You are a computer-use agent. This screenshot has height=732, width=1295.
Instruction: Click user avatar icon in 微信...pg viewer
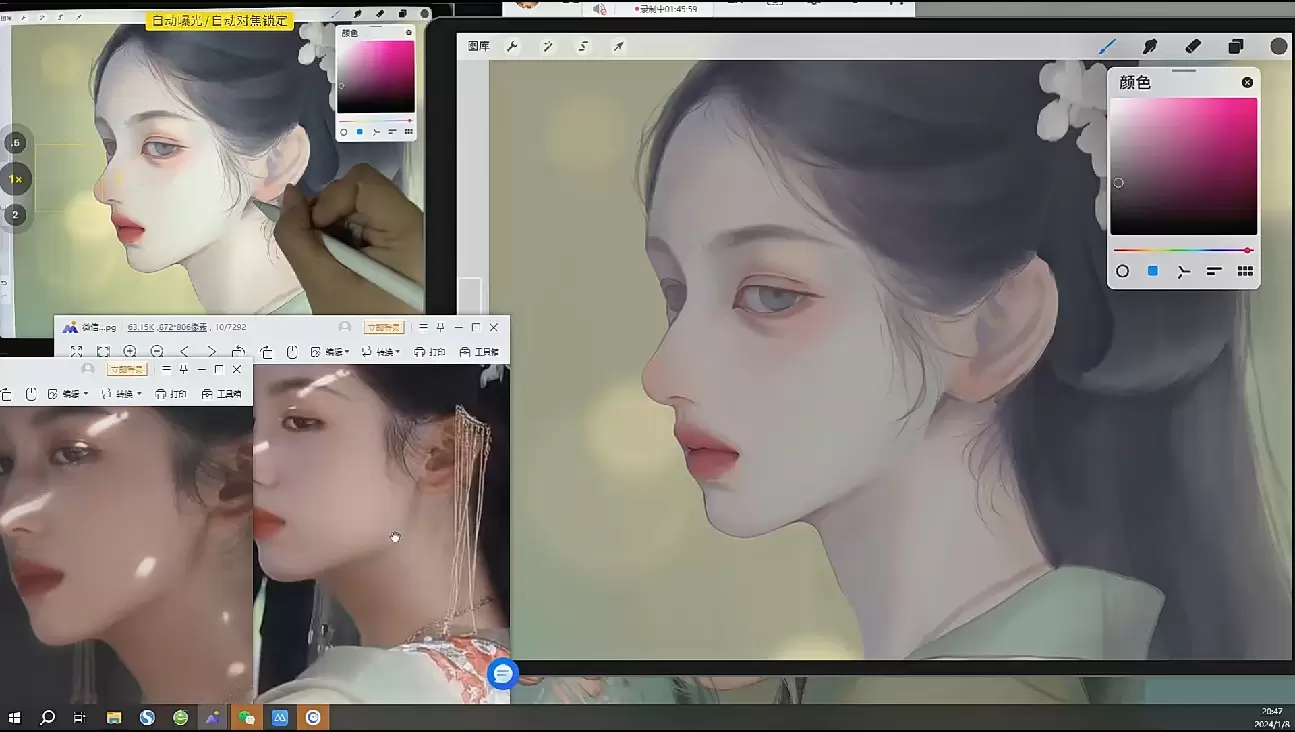[345, 327]
